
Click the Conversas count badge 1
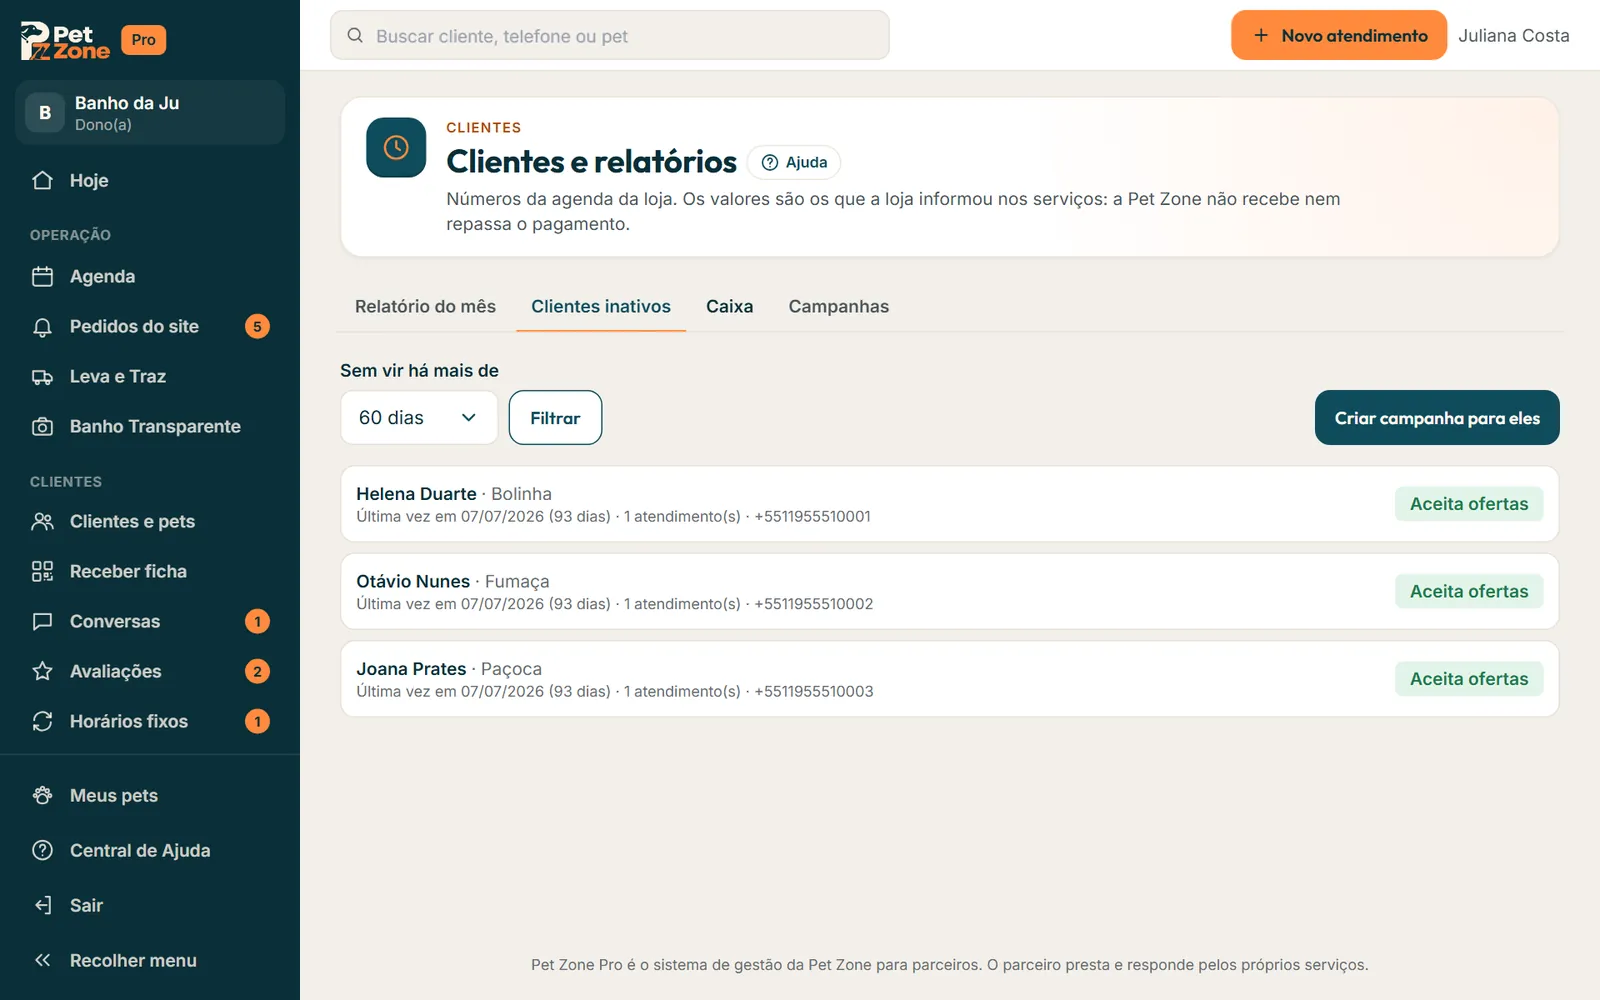[257, 621]
